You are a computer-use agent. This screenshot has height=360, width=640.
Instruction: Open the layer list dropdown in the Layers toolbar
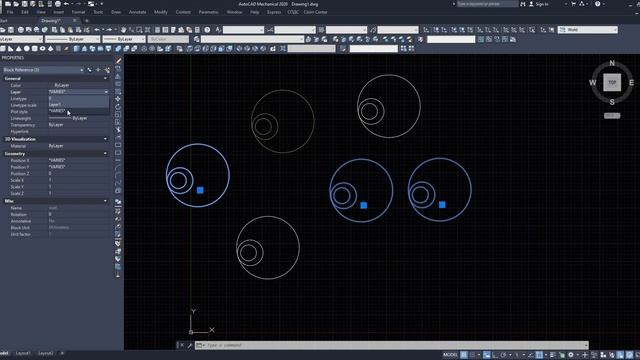252,39
